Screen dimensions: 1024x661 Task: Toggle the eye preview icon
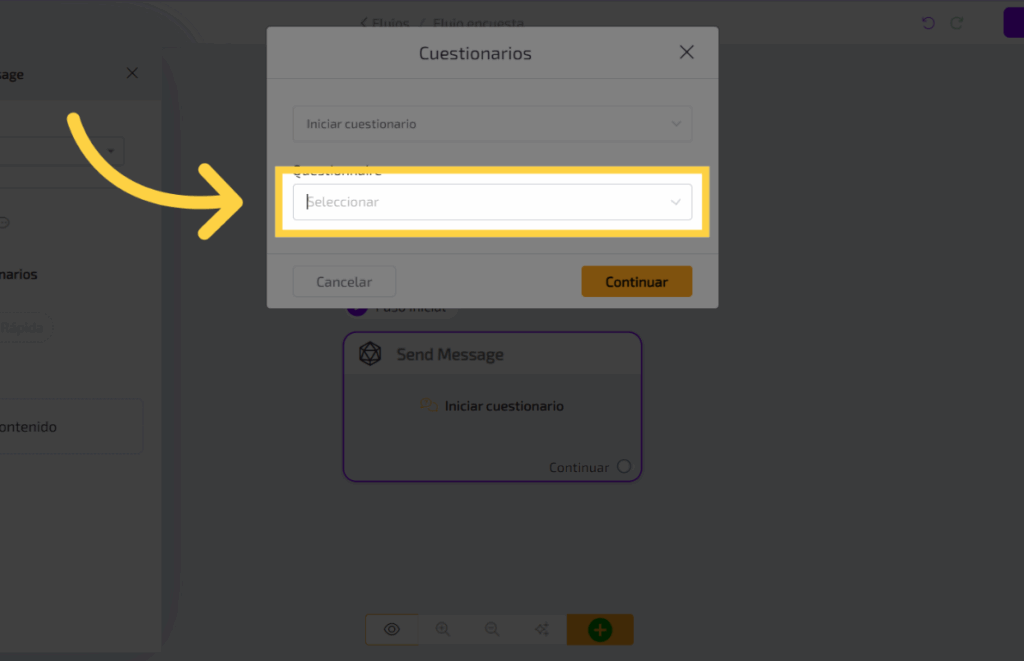[x=392, y=629]
